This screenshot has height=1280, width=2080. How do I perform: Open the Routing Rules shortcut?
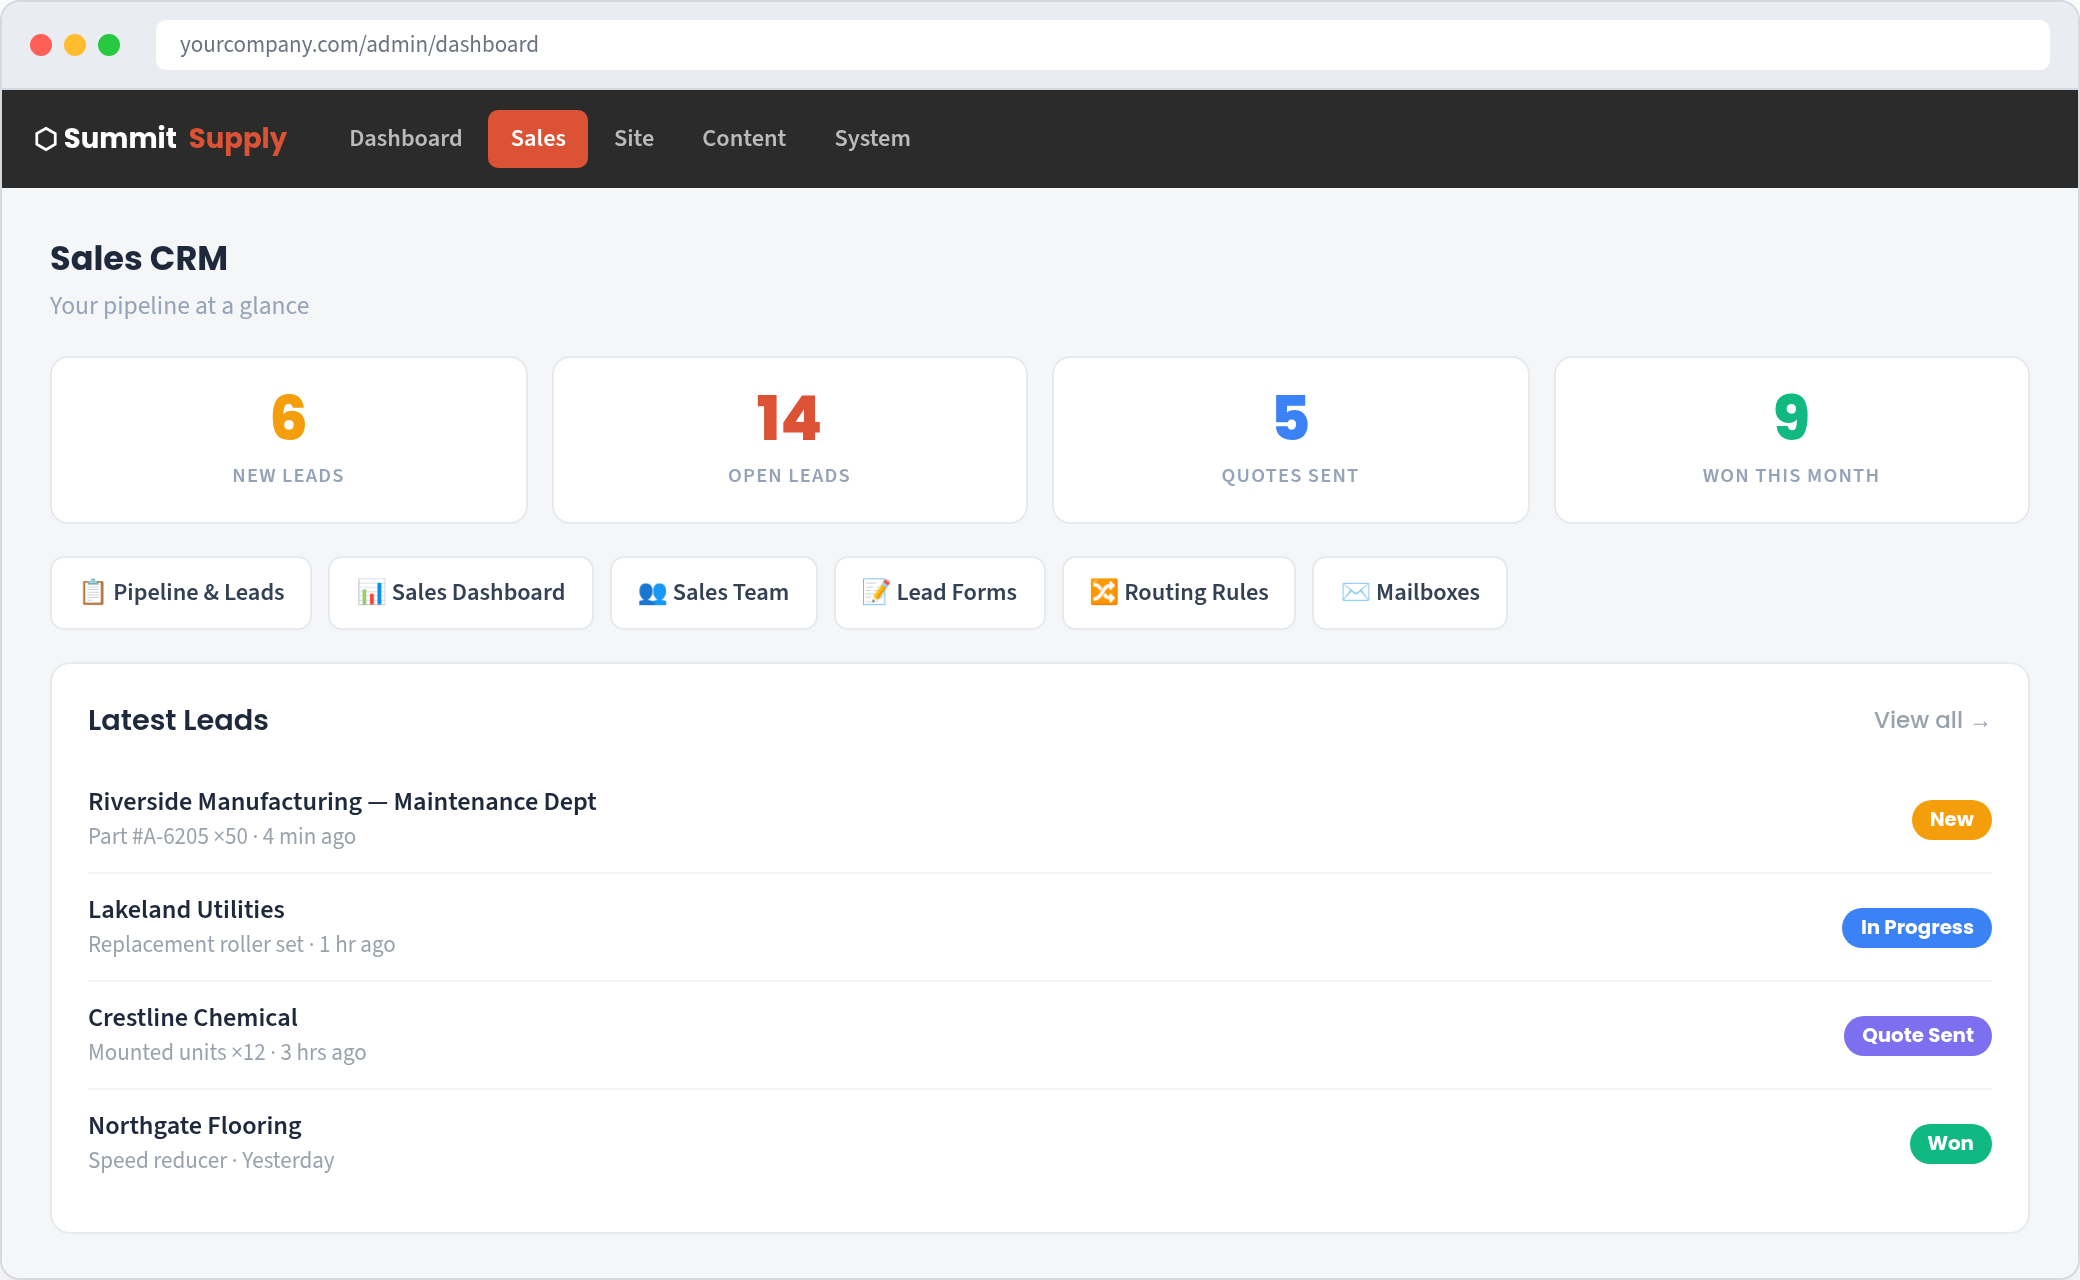[1179, 593]
